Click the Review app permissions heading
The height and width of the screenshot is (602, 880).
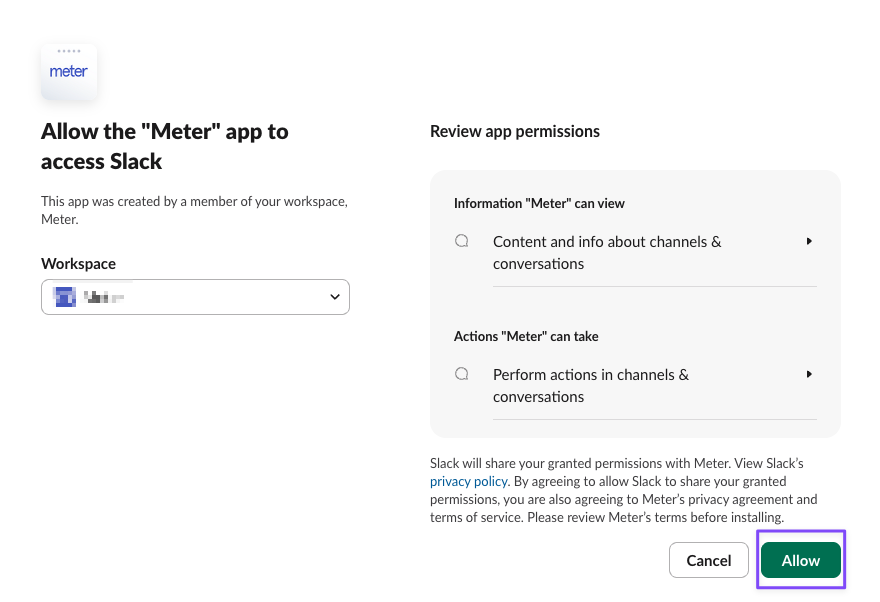click(x=515, y=131)
